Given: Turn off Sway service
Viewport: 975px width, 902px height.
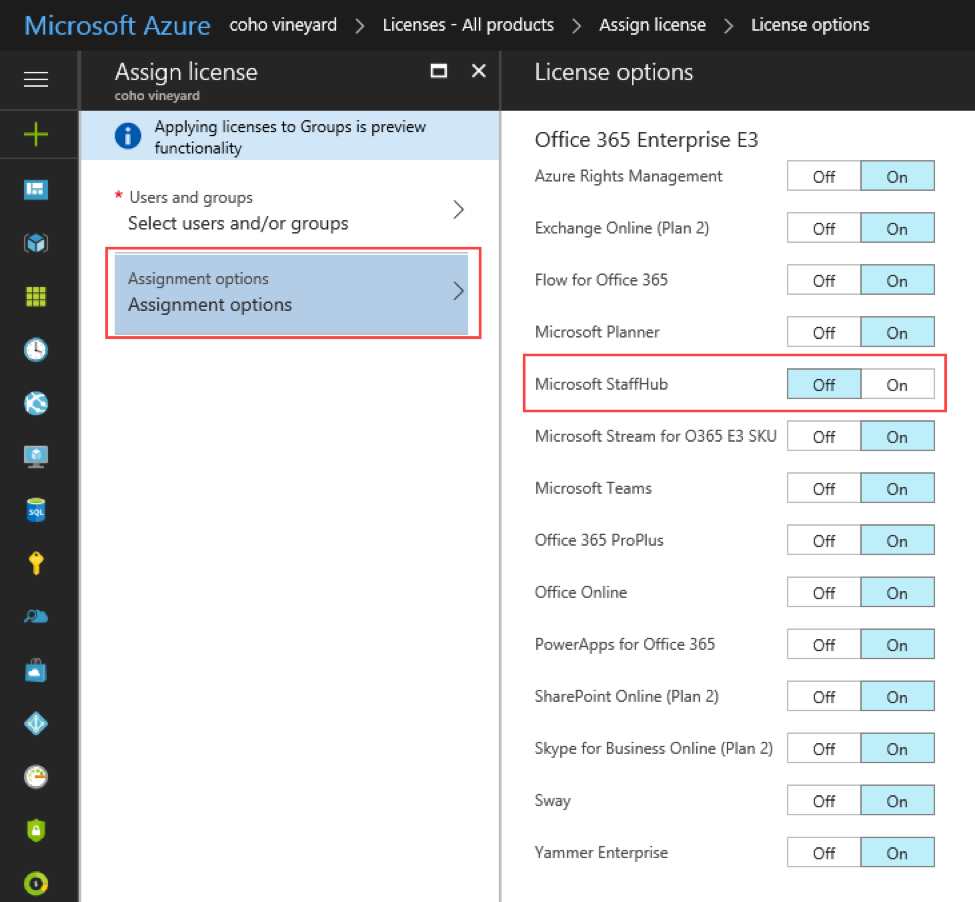Looking at the screenshot, I should [824, 801].
